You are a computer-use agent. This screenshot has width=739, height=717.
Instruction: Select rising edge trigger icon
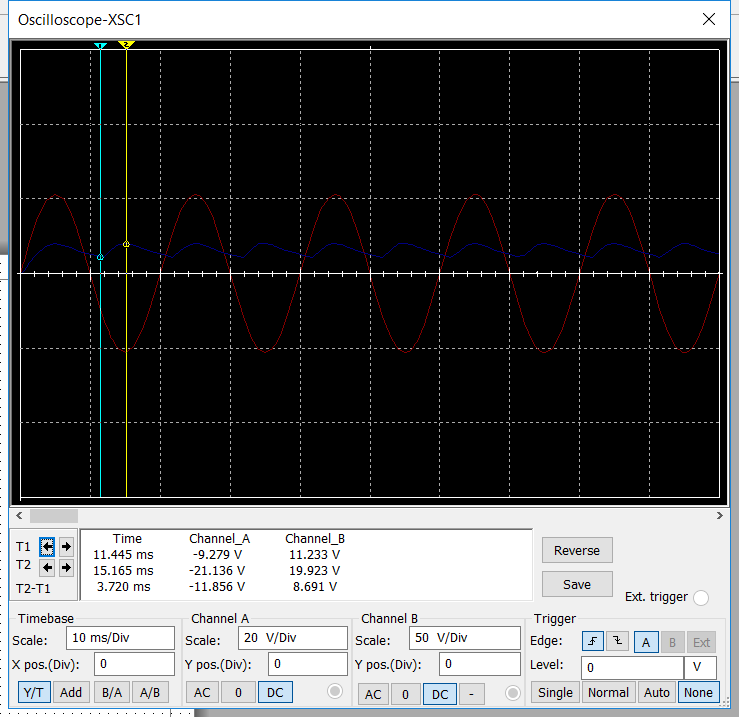[592, 641]
